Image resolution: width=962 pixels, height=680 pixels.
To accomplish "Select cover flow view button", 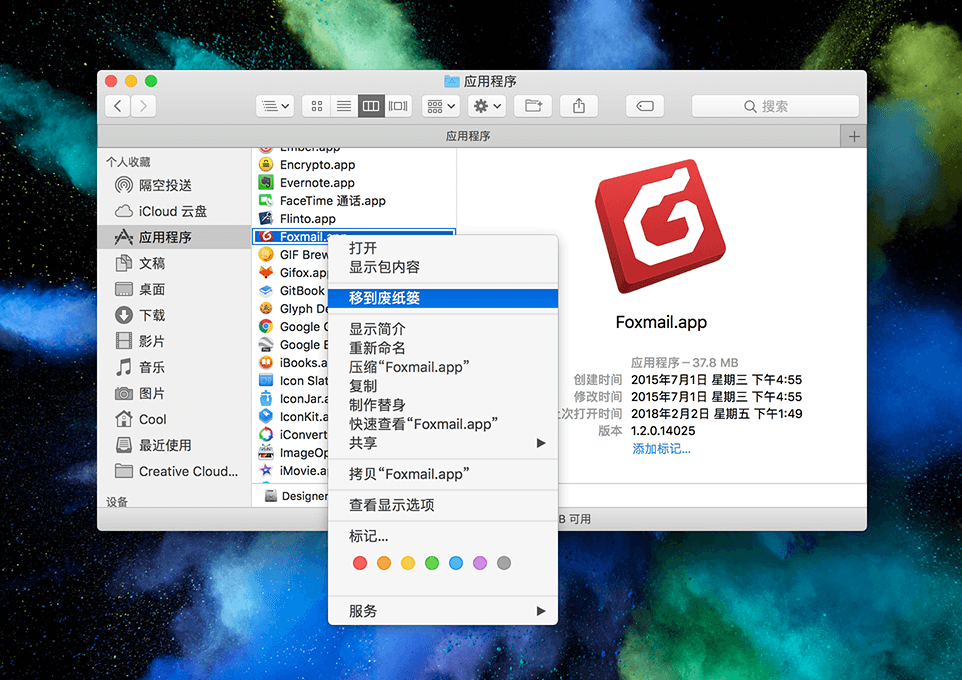I will coord(398,106).
